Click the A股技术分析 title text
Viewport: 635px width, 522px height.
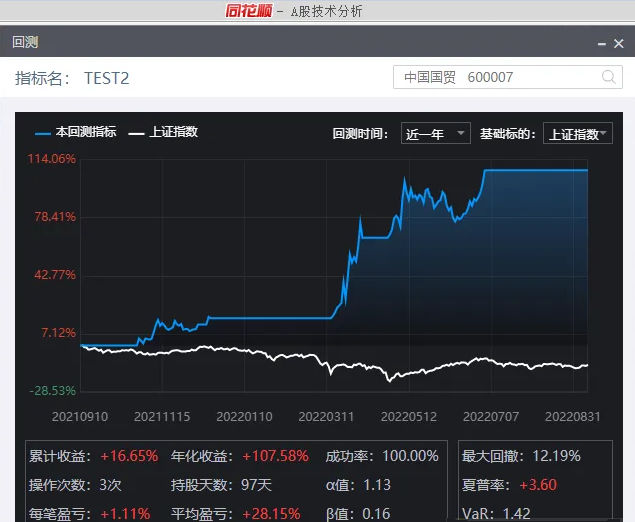pos(326,11)
